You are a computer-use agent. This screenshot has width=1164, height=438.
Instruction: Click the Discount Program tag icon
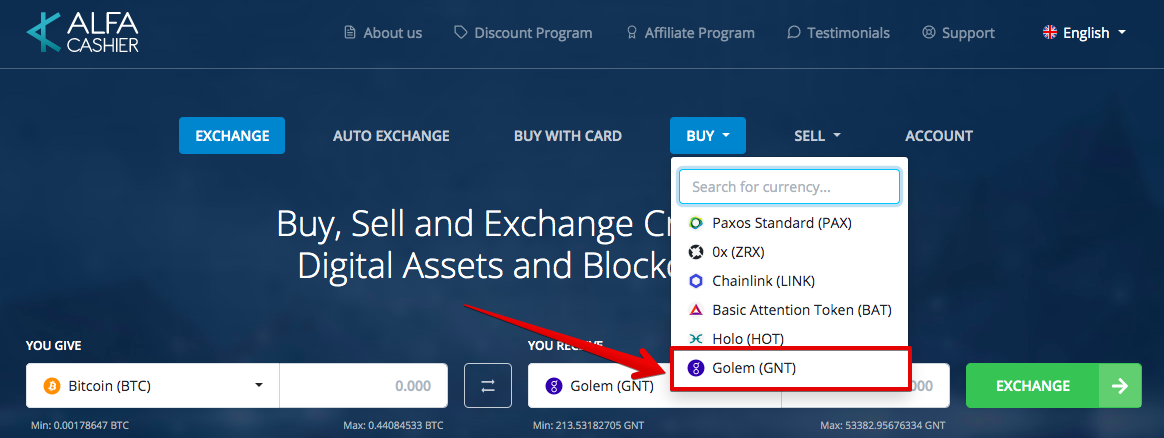tap(461, 33)
